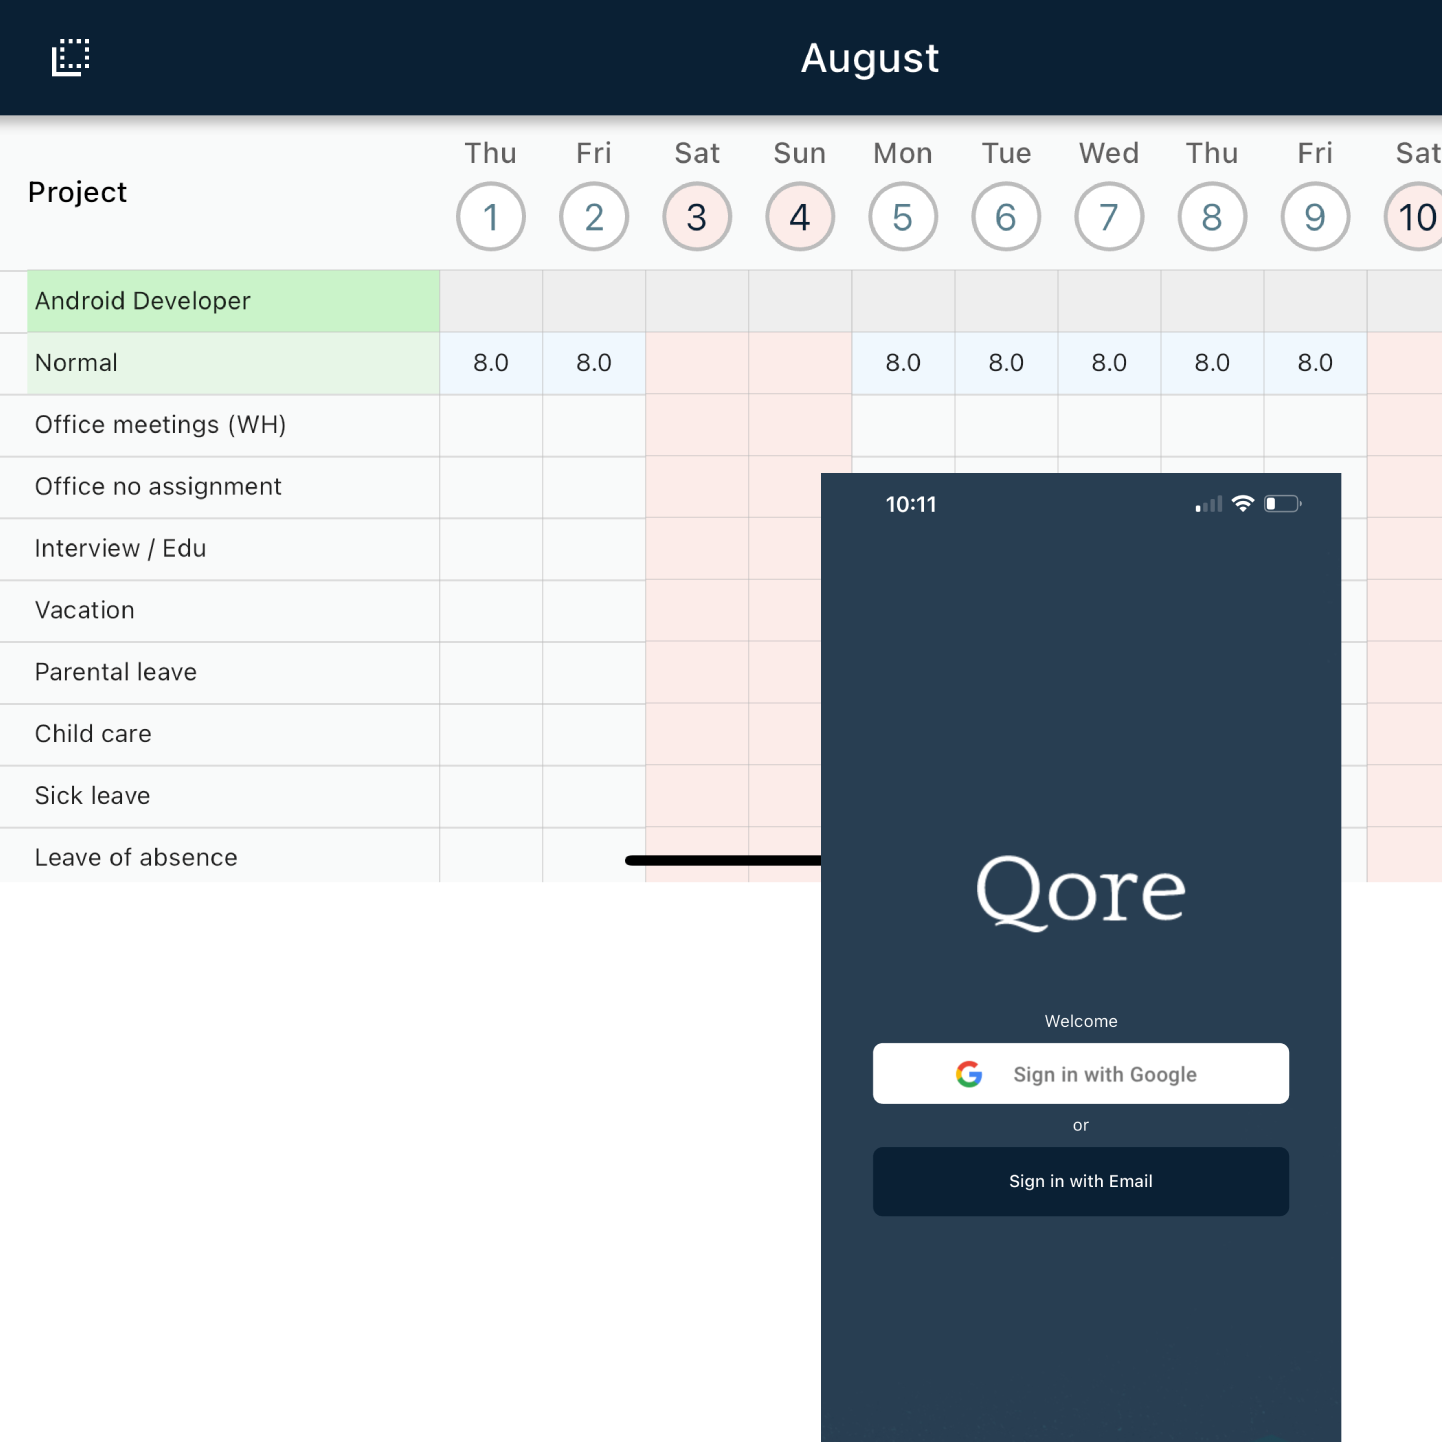
Task: Select day 2 Friday circle
Action: (x=594, y=217)
